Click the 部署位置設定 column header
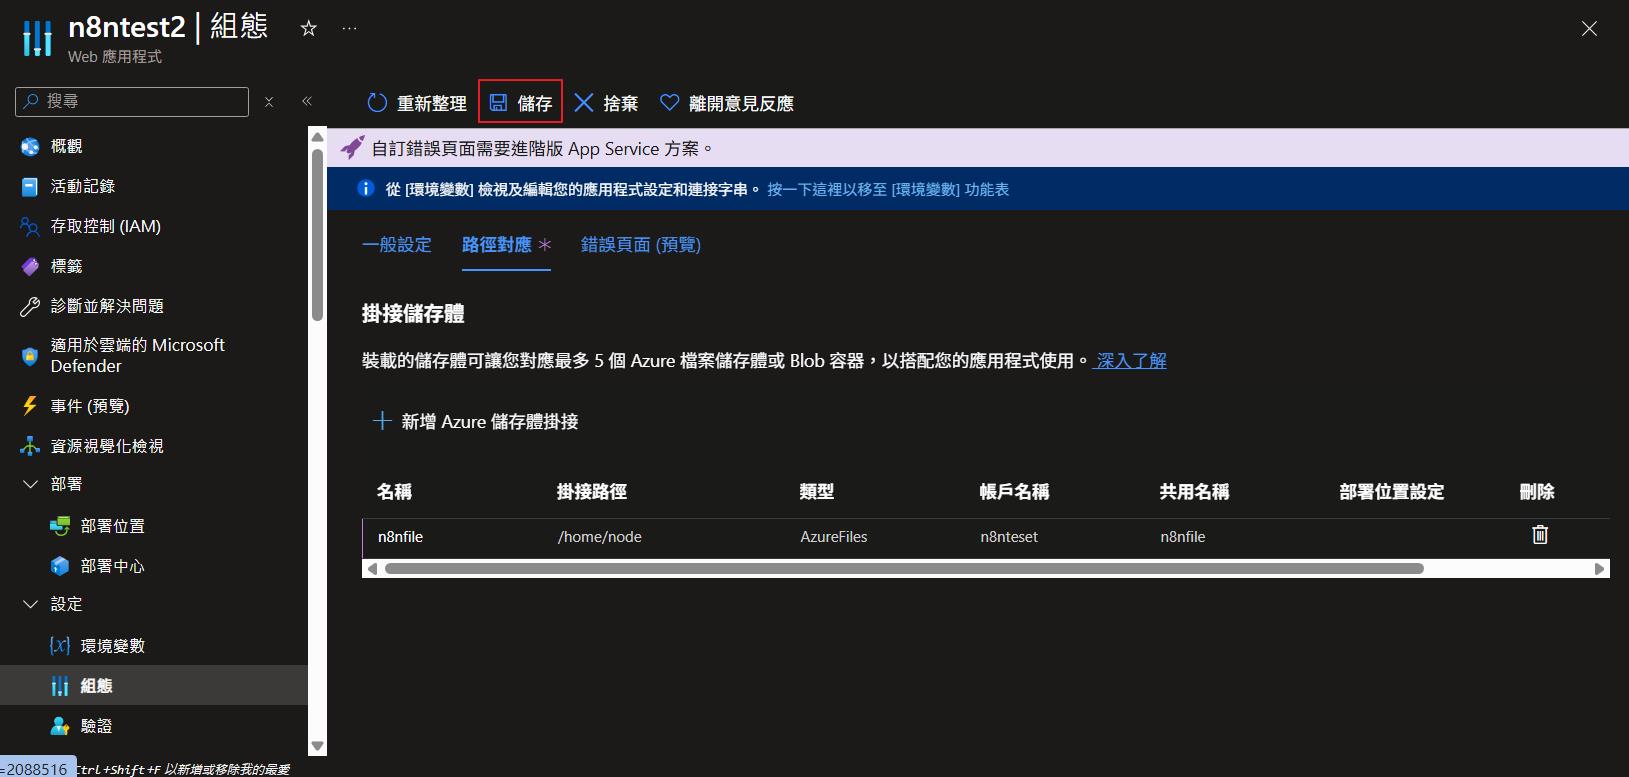Viewport: 1629px width, 777px height. point(1392,492)
